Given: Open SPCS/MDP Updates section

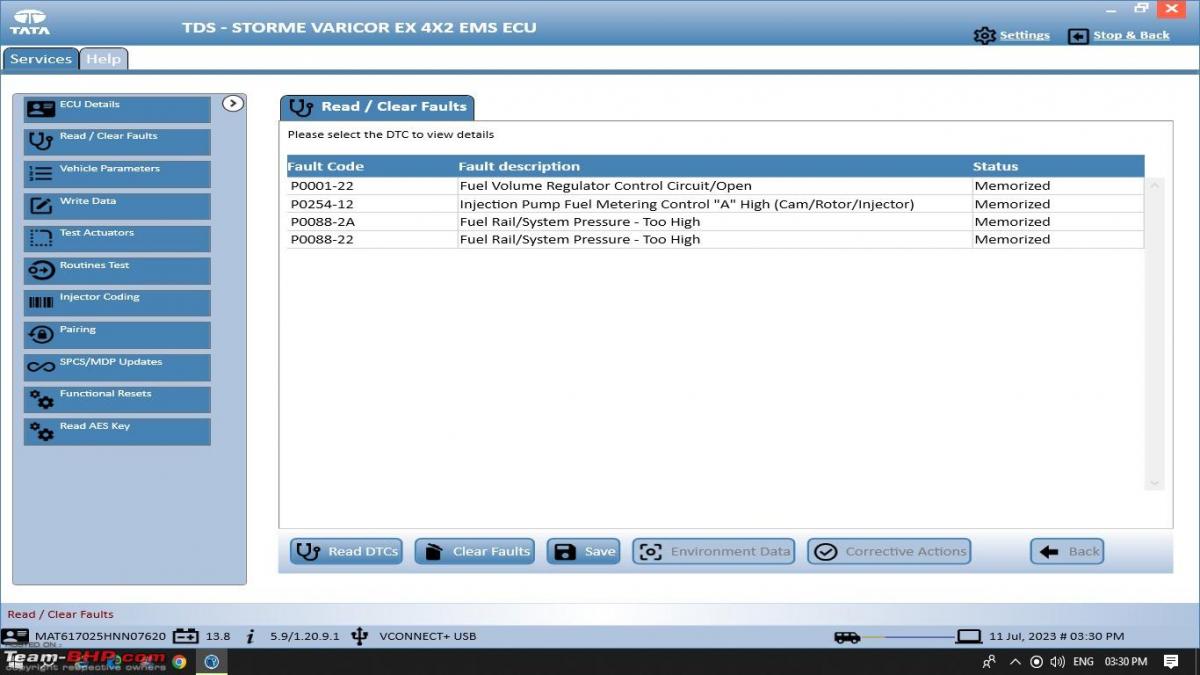Looking at the screenshot, I should click(x=117, y=367).
